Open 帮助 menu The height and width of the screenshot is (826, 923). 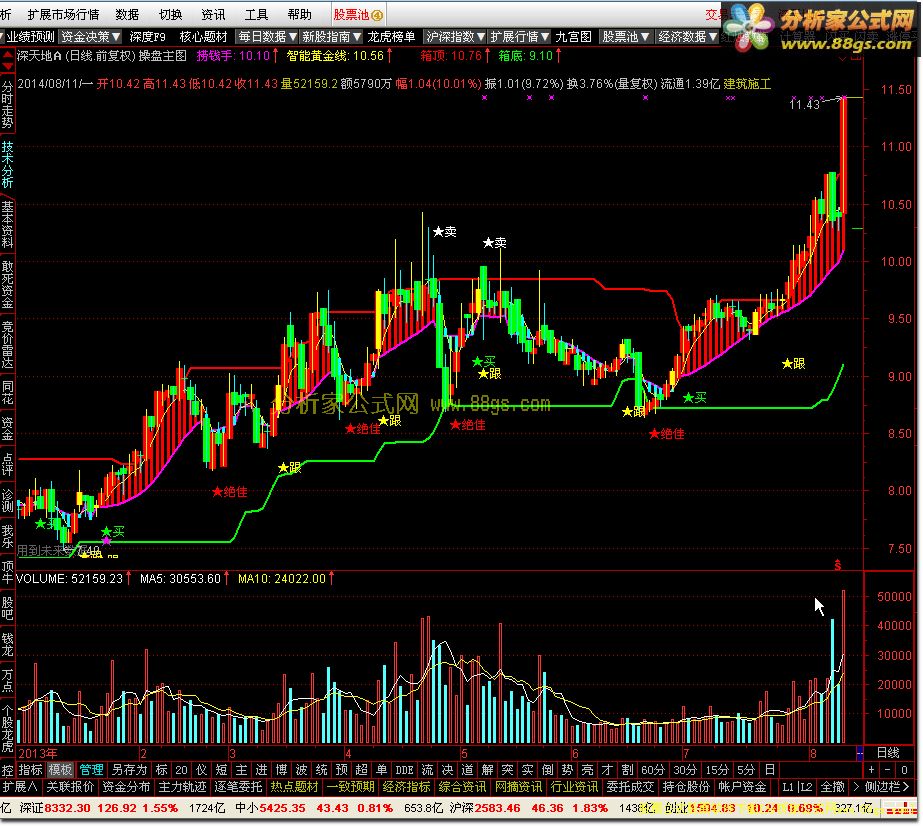point(300,15)
